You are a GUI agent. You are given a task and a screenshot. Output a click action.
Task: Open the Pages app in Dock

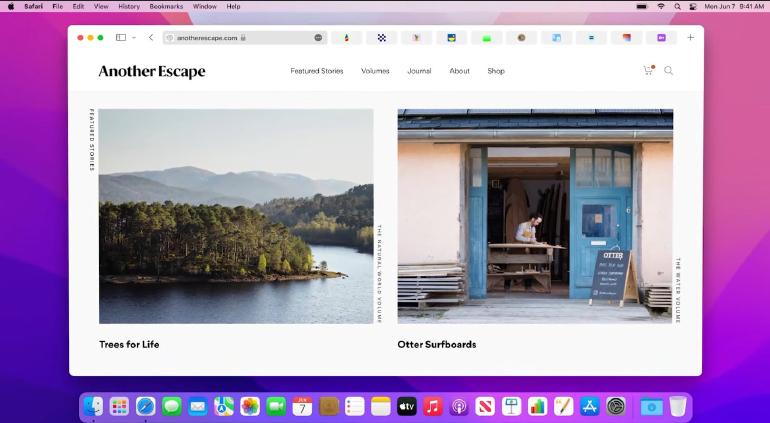(564, 406)
